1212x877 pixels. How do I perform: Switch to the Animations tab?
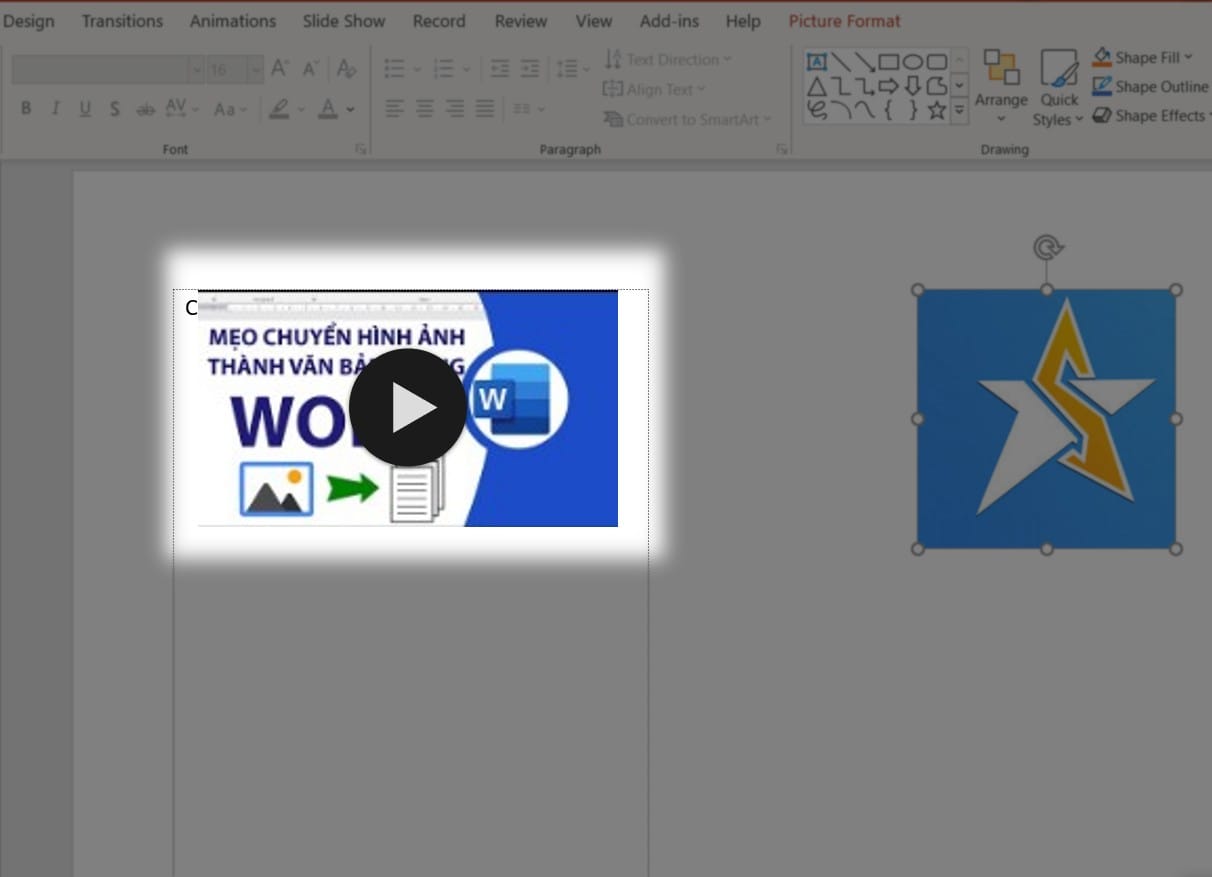[233, 21]
